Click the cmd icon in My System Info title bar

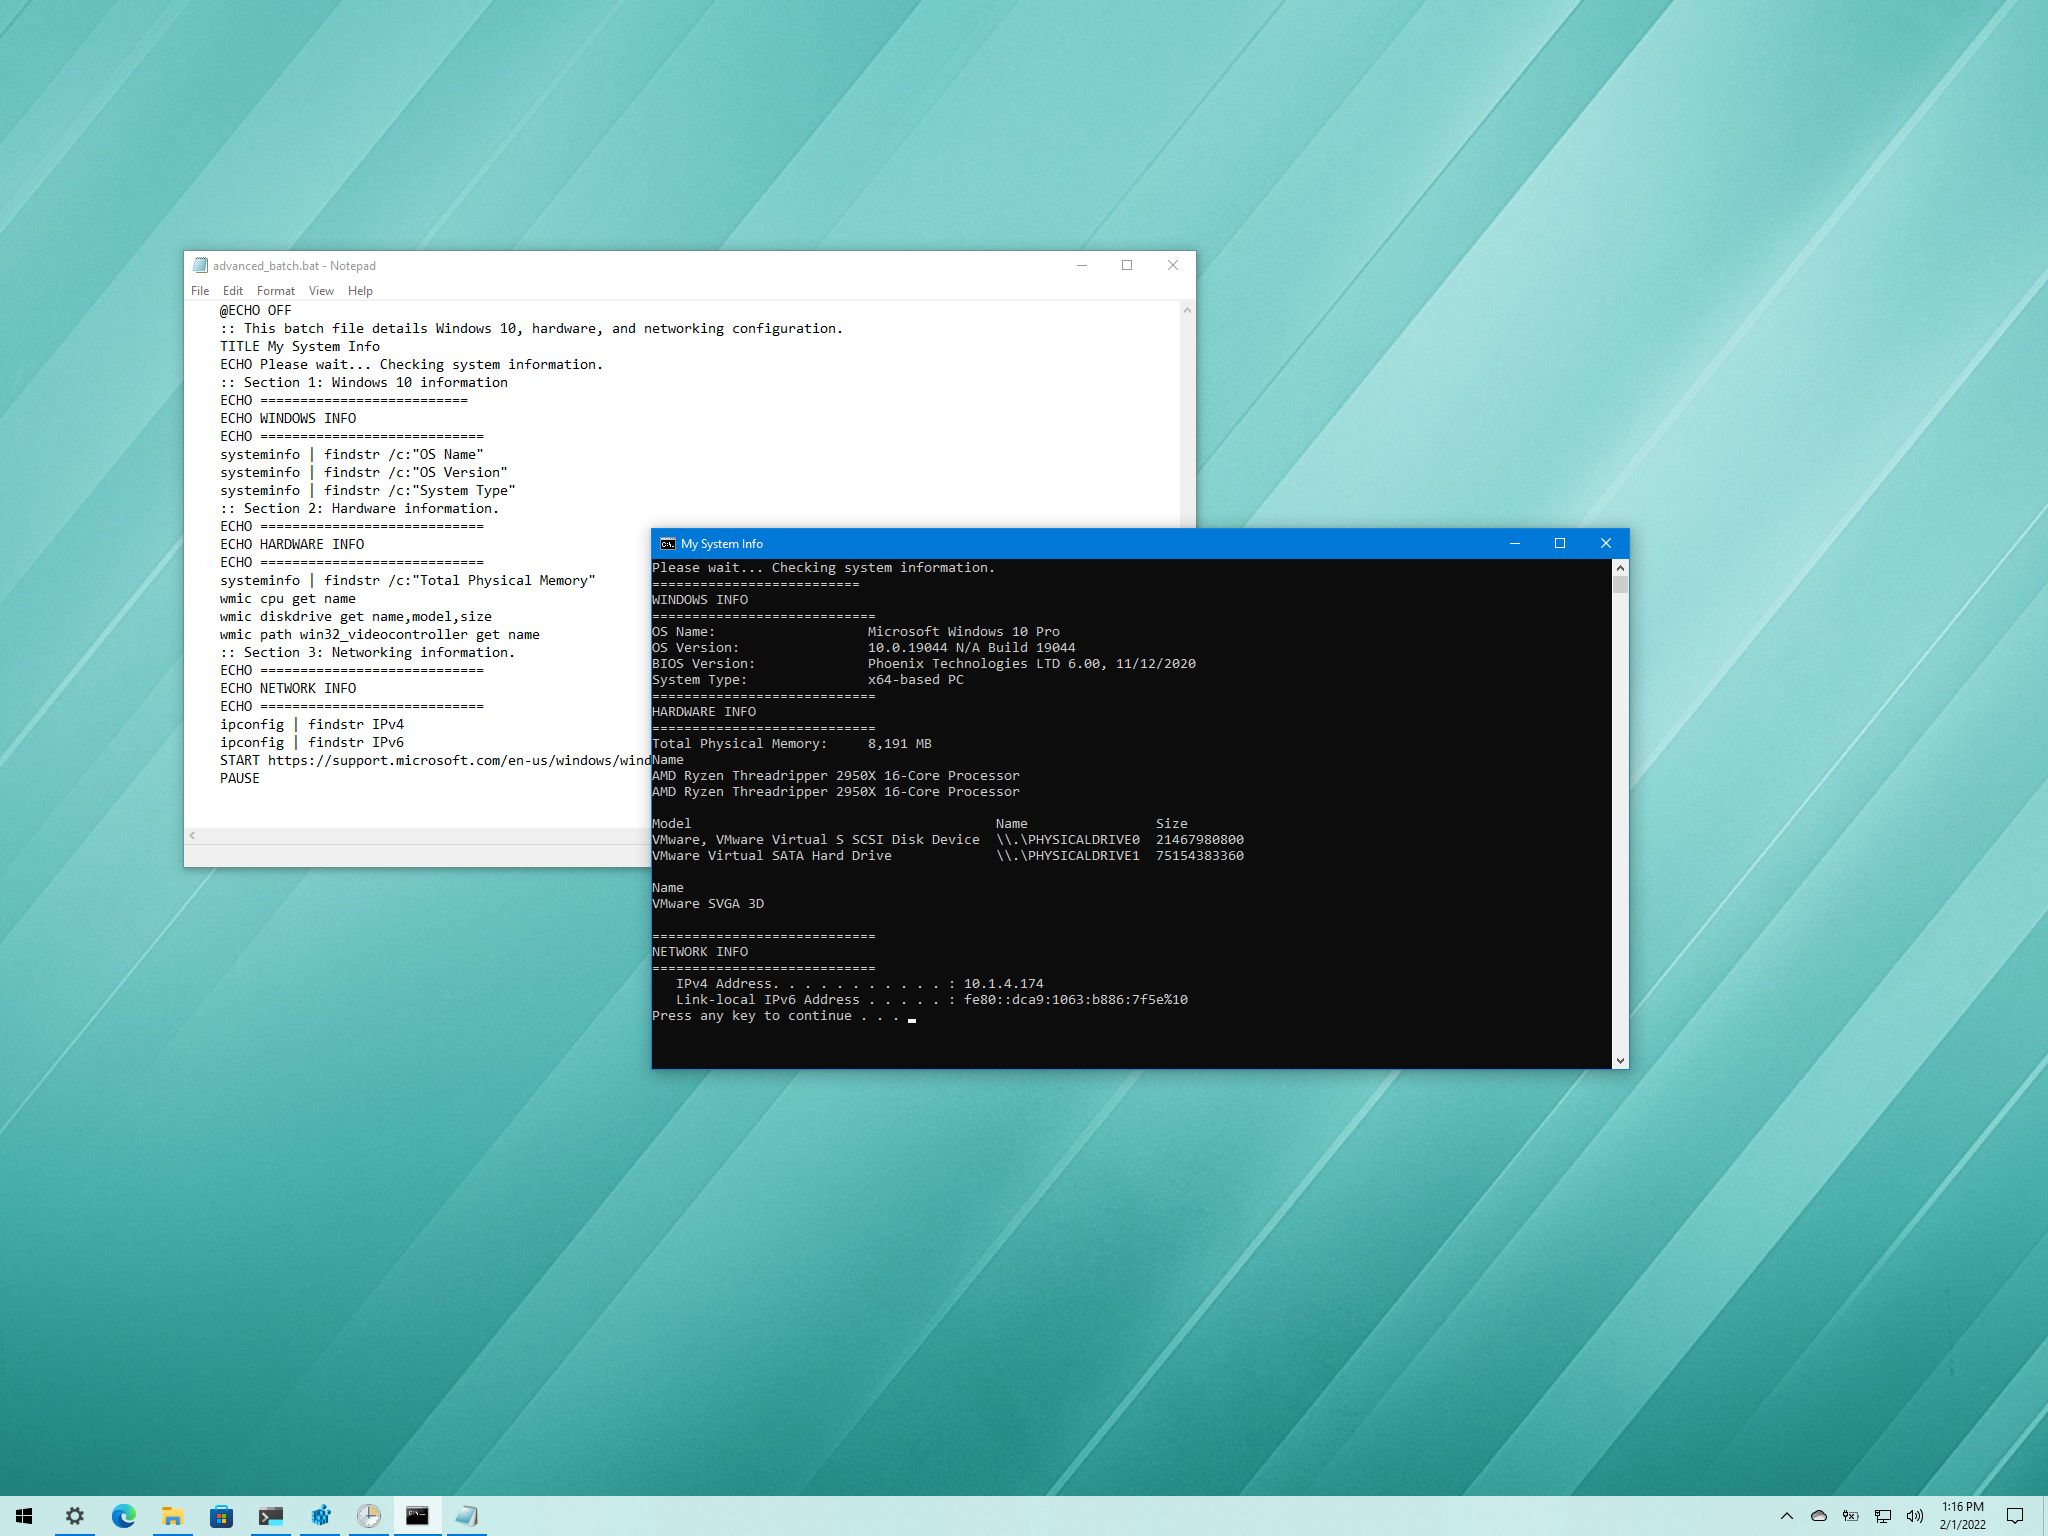point(667,543)
